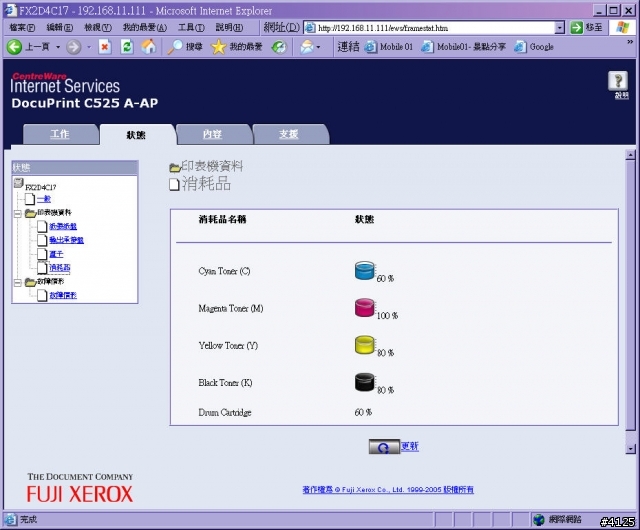
Task: Open the 消耗品 tree link
Action: [60, 268]
